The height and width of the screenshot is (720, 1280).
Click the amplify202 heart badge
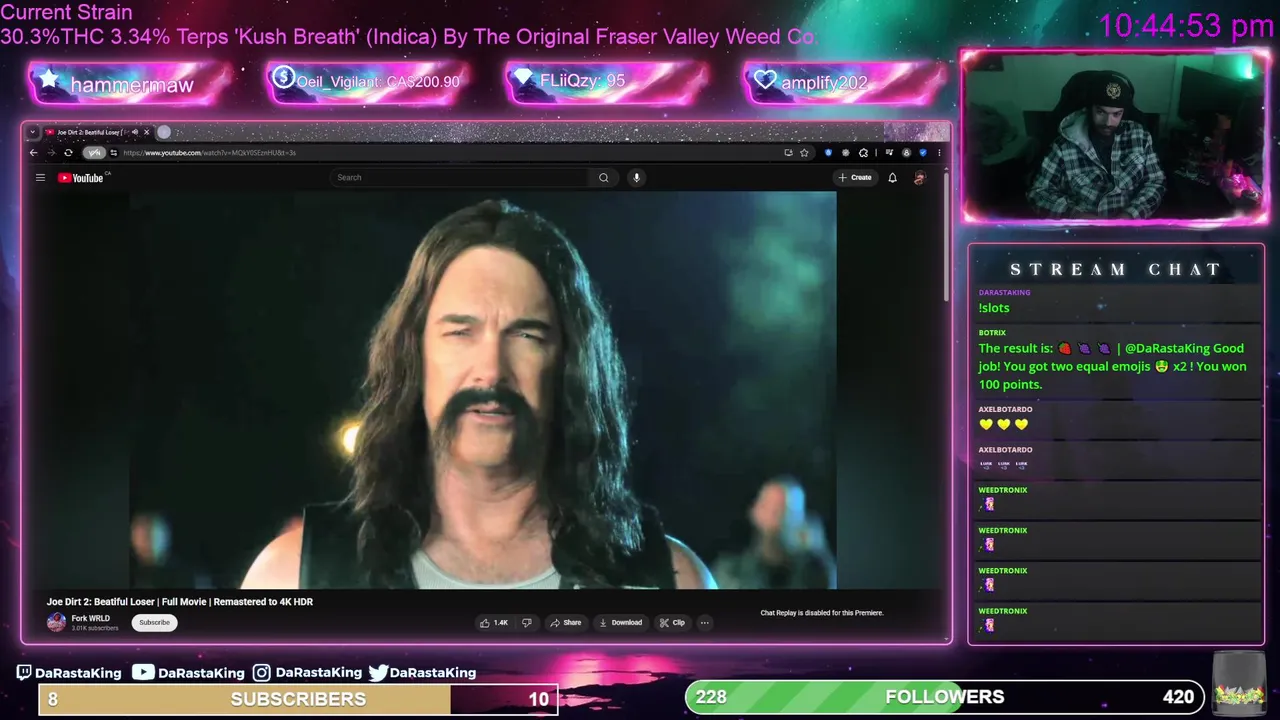pos(845,82)
